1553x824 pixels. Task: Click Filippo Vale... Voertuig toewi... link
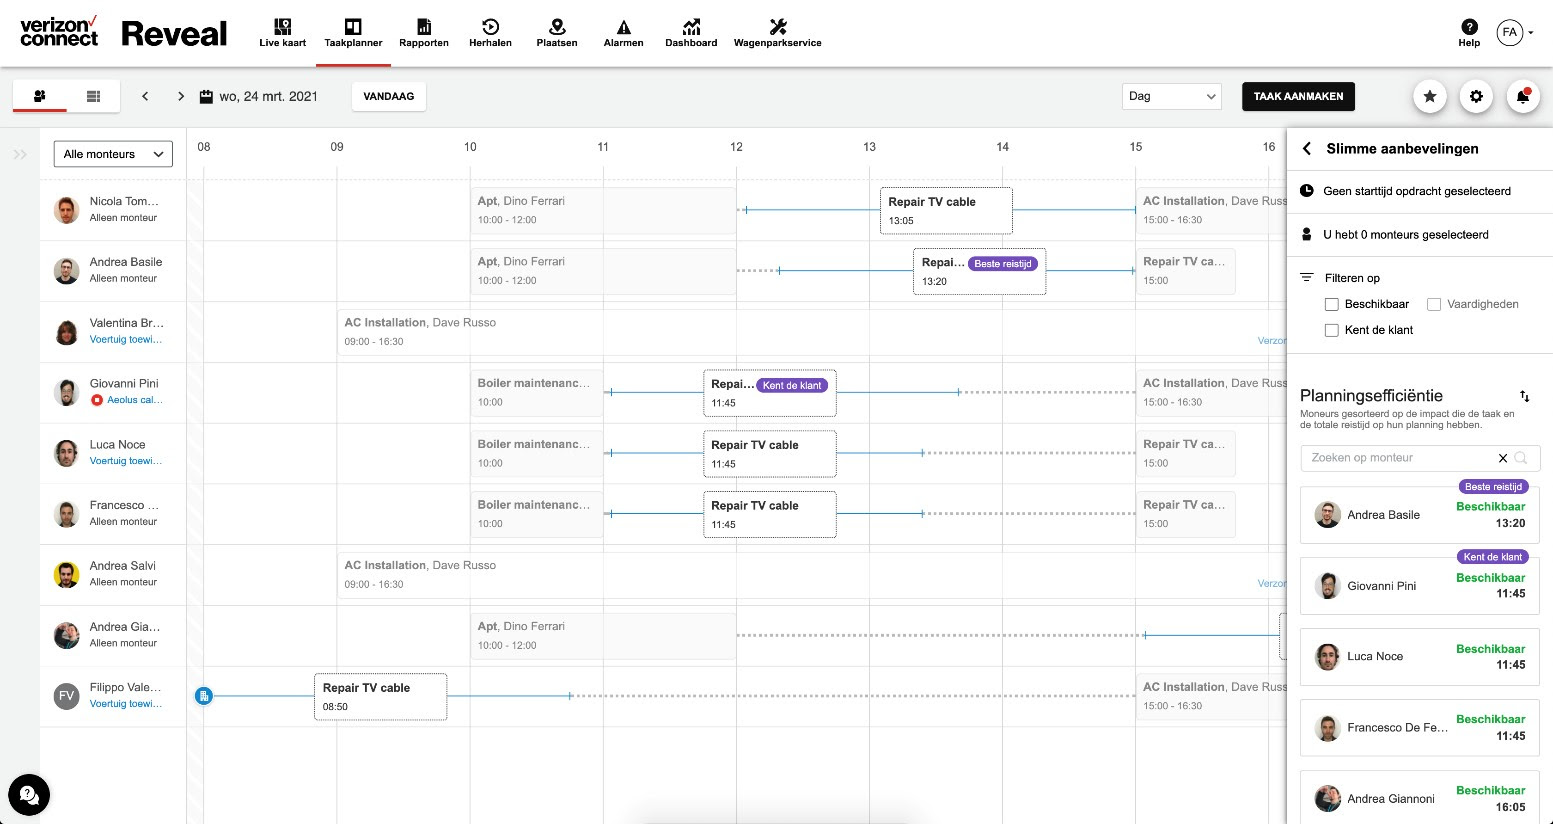click(x=125, y=704)
